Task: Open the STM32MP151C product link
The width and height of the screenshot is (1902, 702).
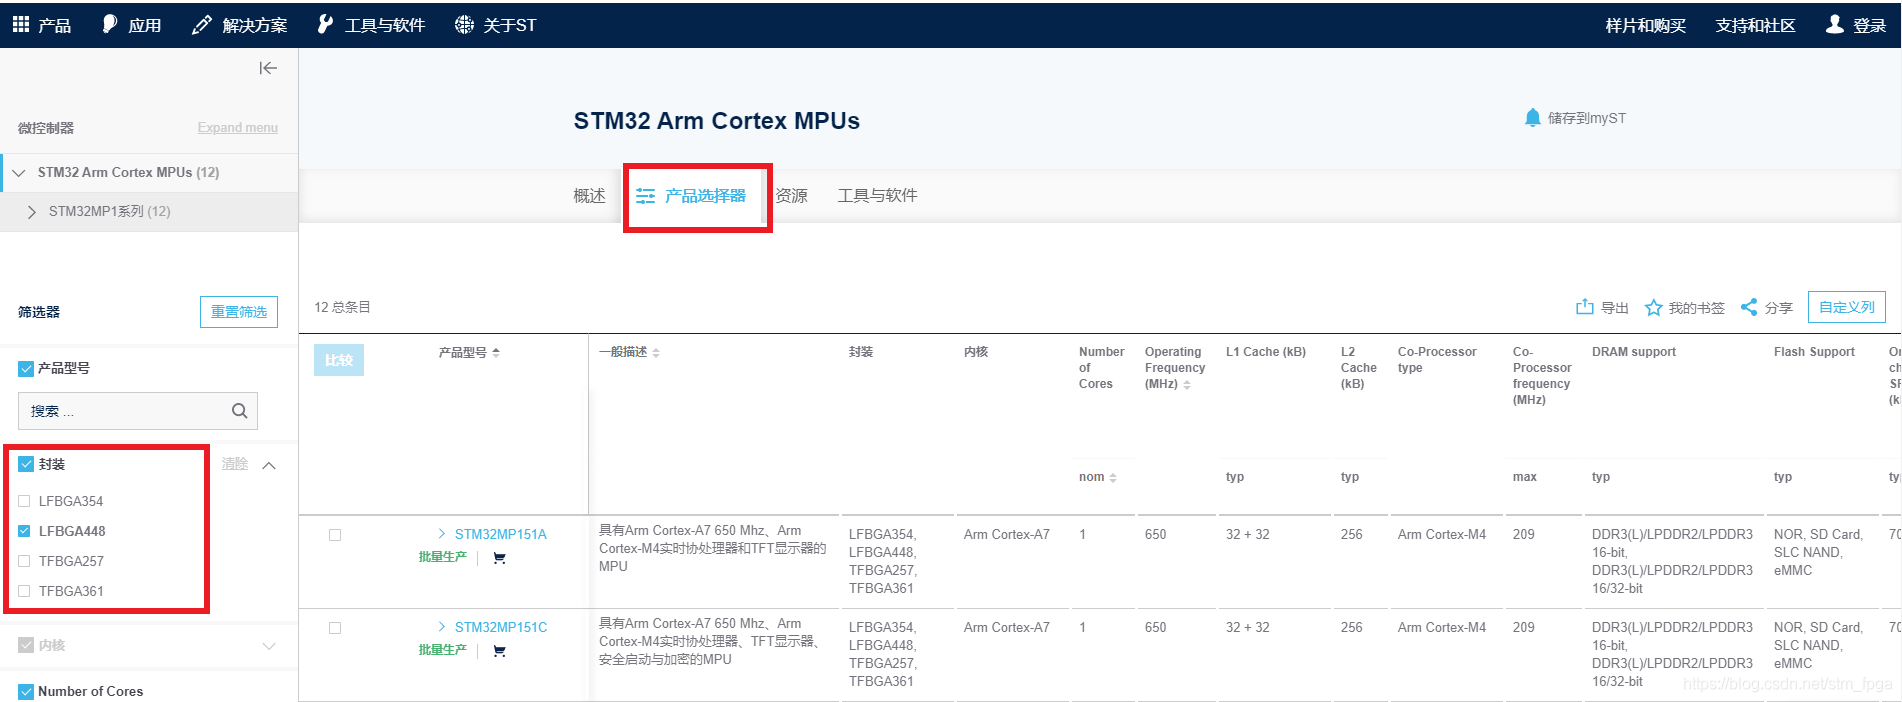Action: 501,627
